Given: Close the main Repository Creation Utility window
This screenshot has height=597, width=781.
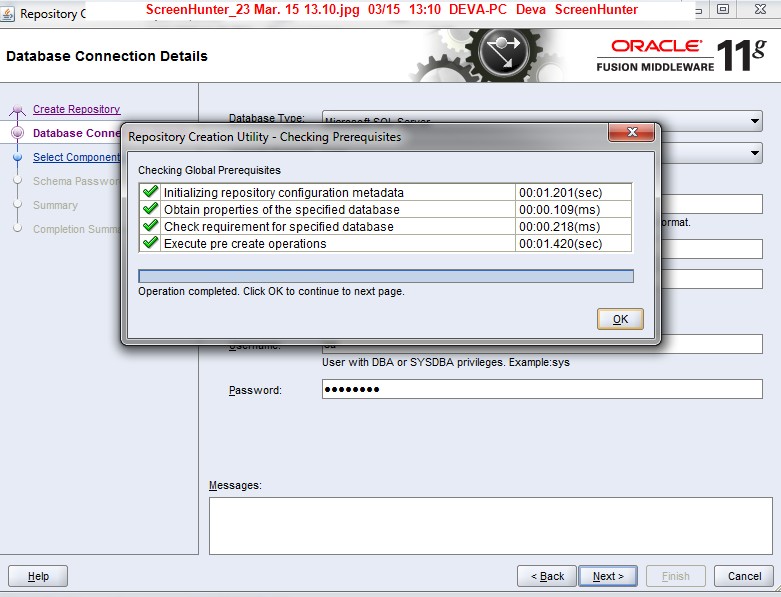Looking at the screenshot, I should pyautogui.click(x=760, y=9).
